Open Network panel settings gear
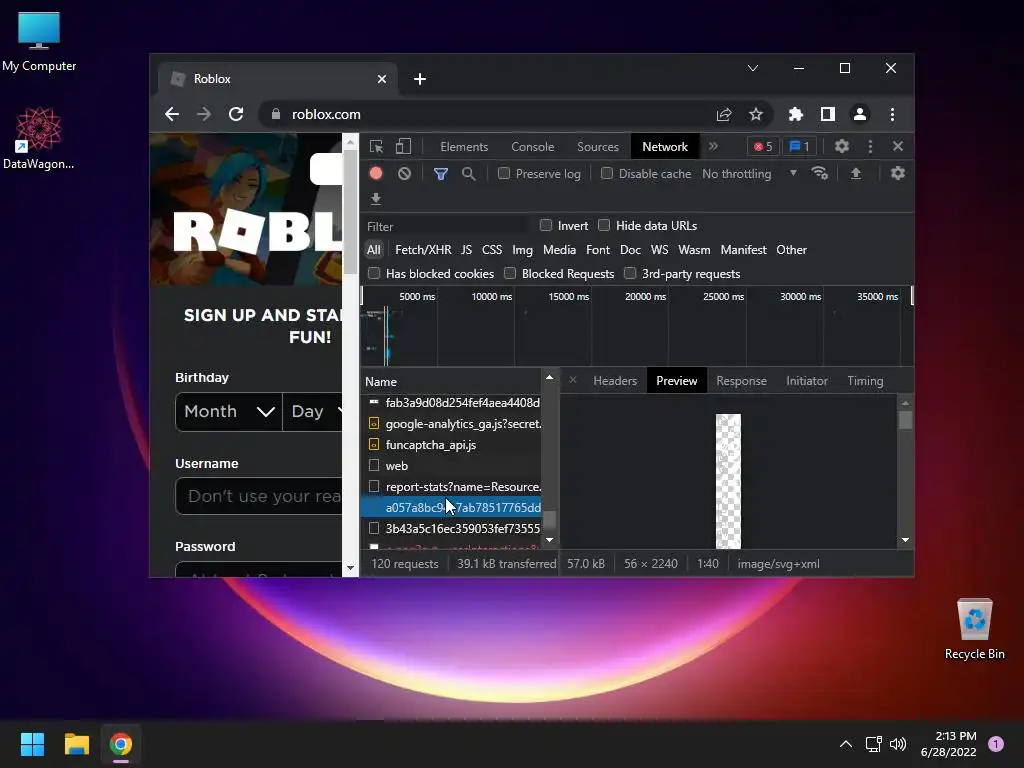The width and height of the screenshot is (1024, 768). pyautogui.click(x=898, y=173)
